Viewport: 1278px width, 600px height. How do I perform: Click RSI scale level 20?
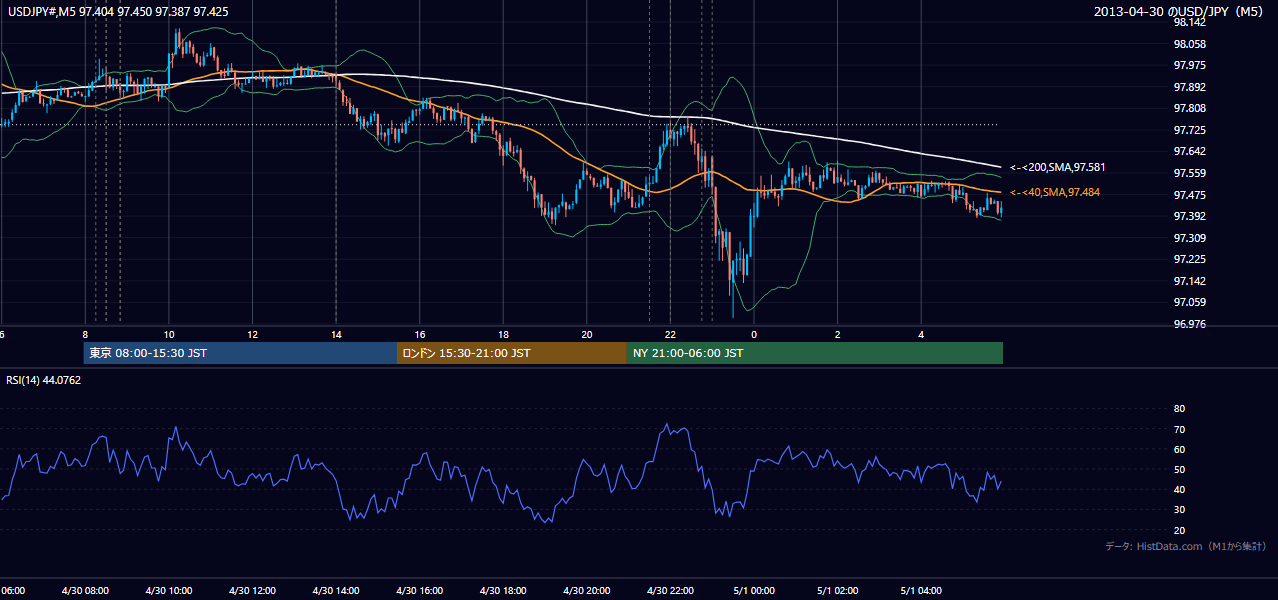1179,530
